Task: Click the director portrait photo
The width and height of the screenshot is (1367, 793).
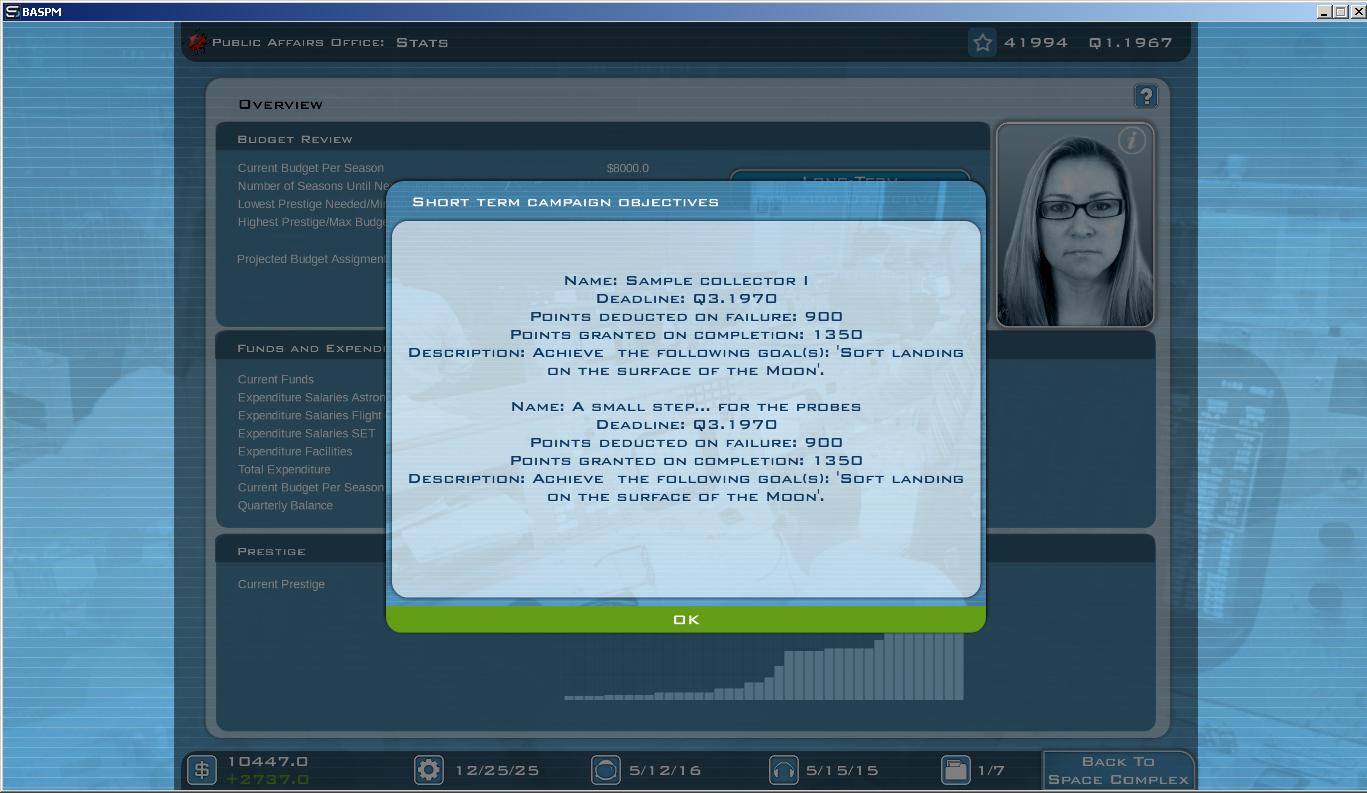Action: pos(1075,225)
